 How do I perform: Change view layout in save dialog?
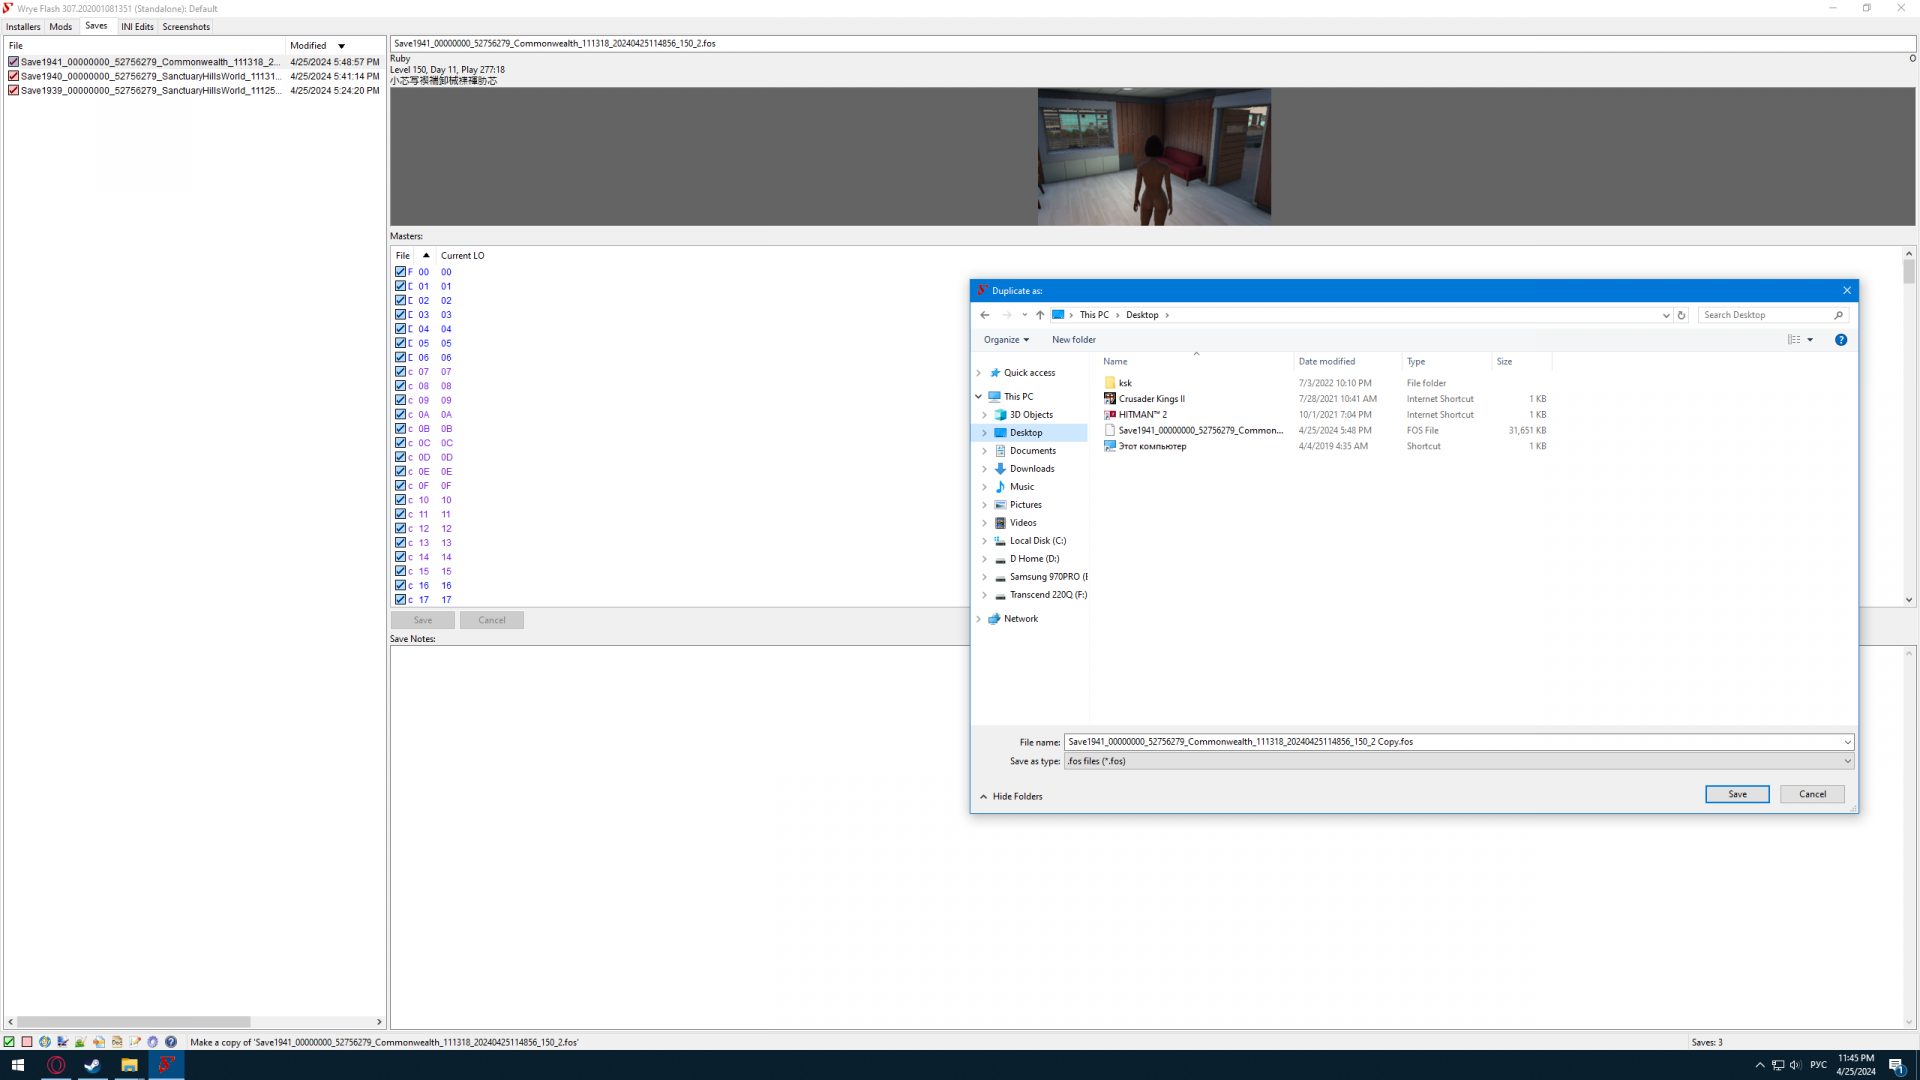[x=1794, y=340]
